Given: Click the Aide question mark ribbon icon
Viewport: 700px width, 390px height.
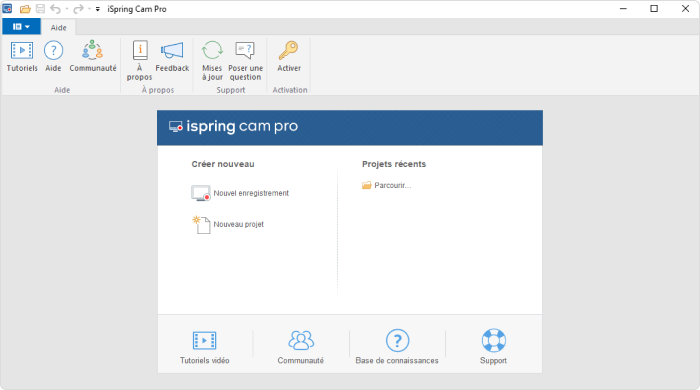Looking at the screenshot, I should 53,56.
